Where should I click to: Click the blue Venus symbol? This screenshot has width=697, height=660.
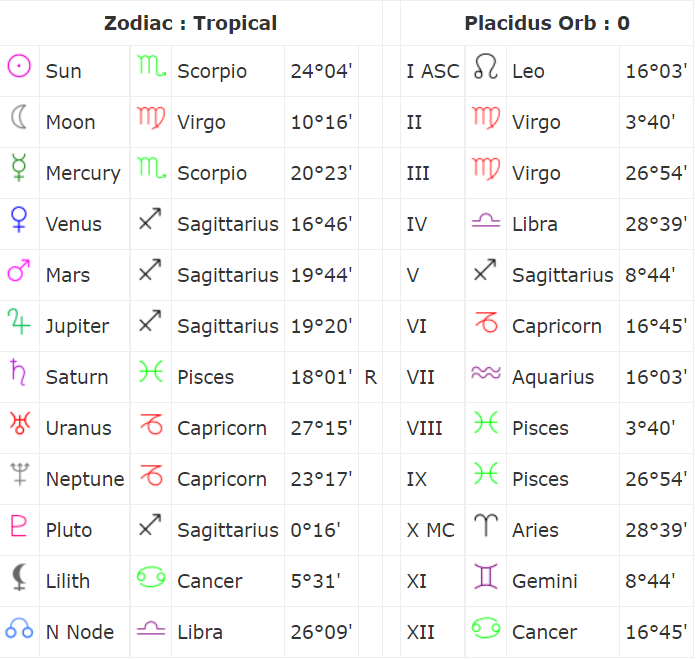(19, 219)
